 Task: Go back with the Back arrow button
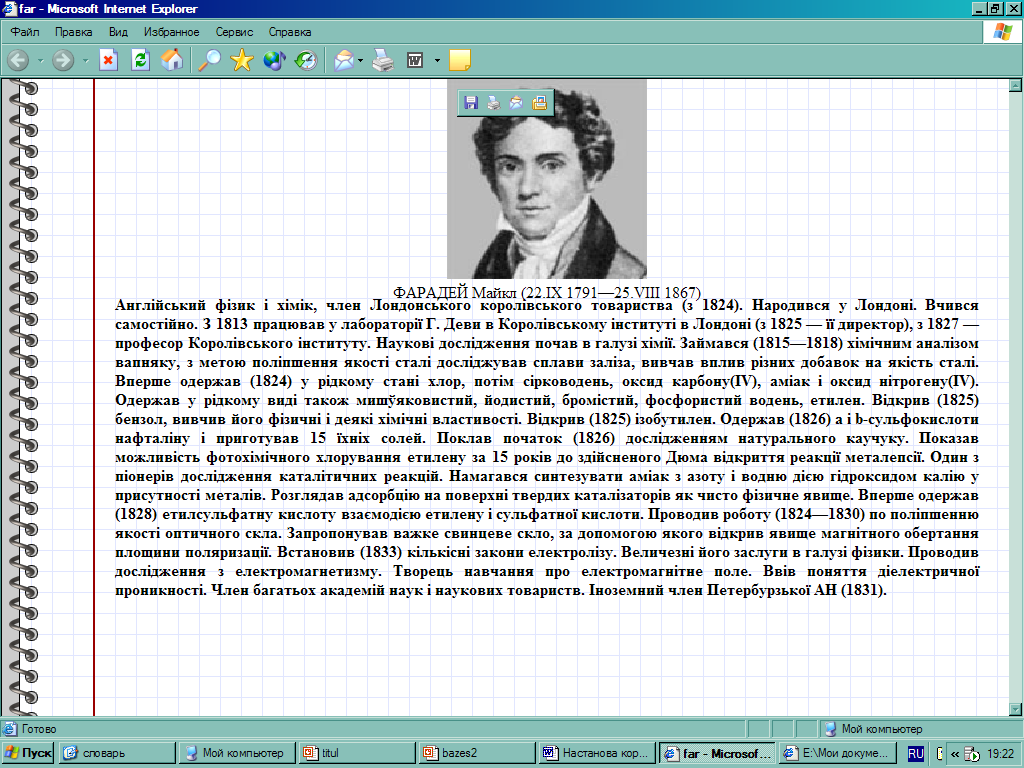point(18,61)
